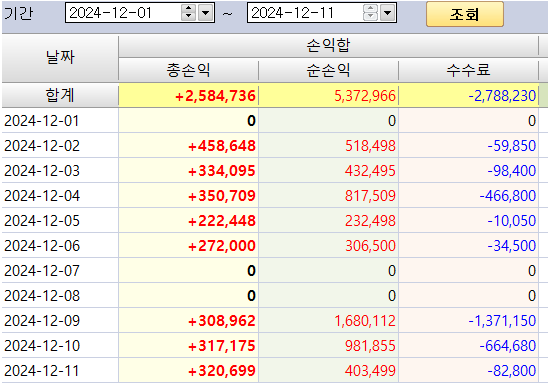Click the +222,448 profit cell
Viewport: 548px width, 392px height.
point(189,220)
